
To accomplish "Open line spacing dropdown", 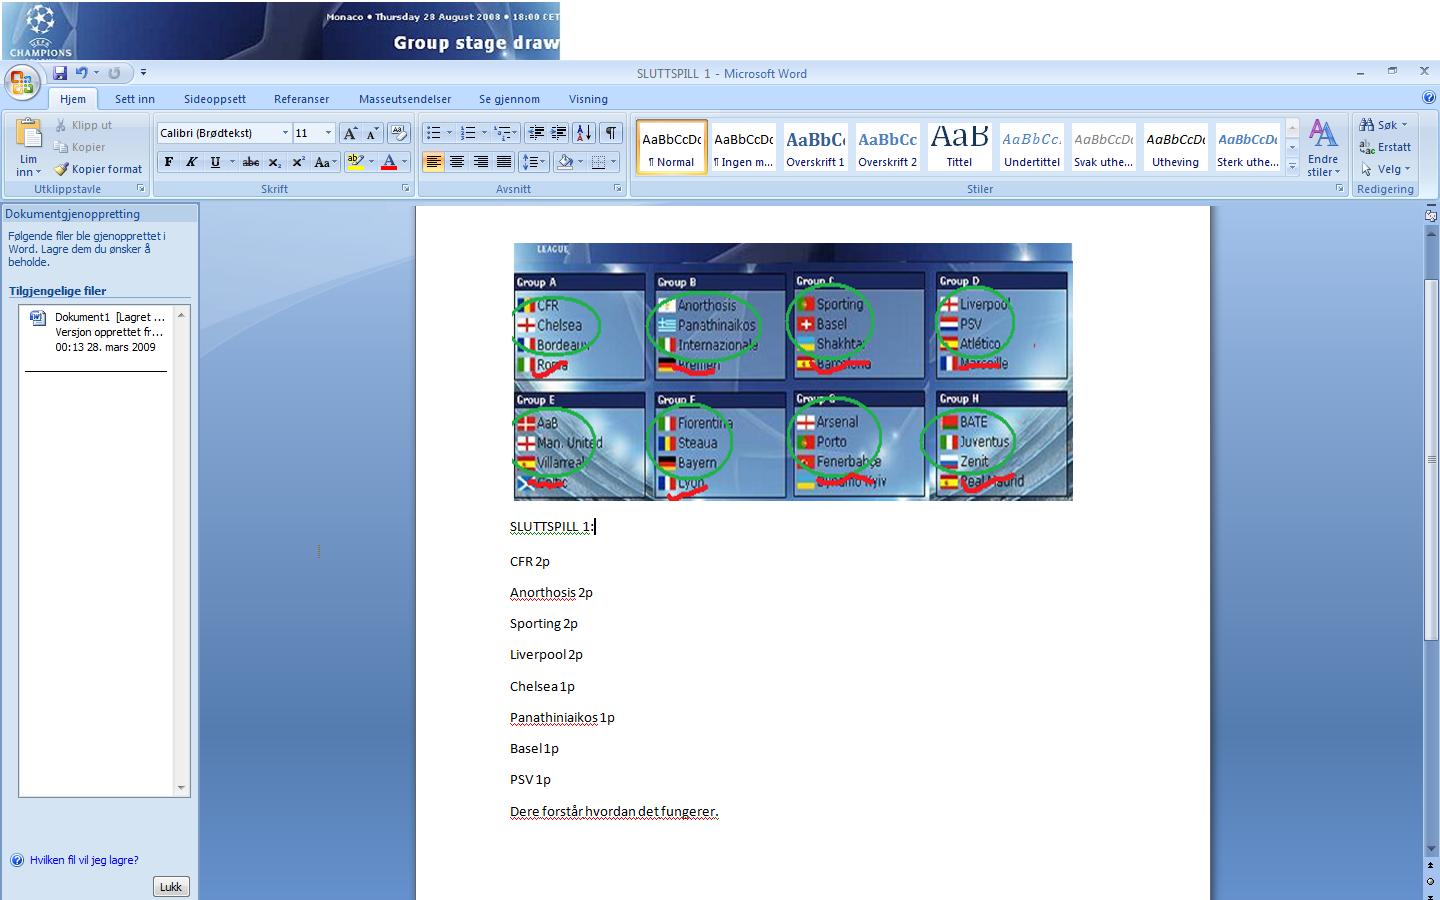I will (534, 162).
